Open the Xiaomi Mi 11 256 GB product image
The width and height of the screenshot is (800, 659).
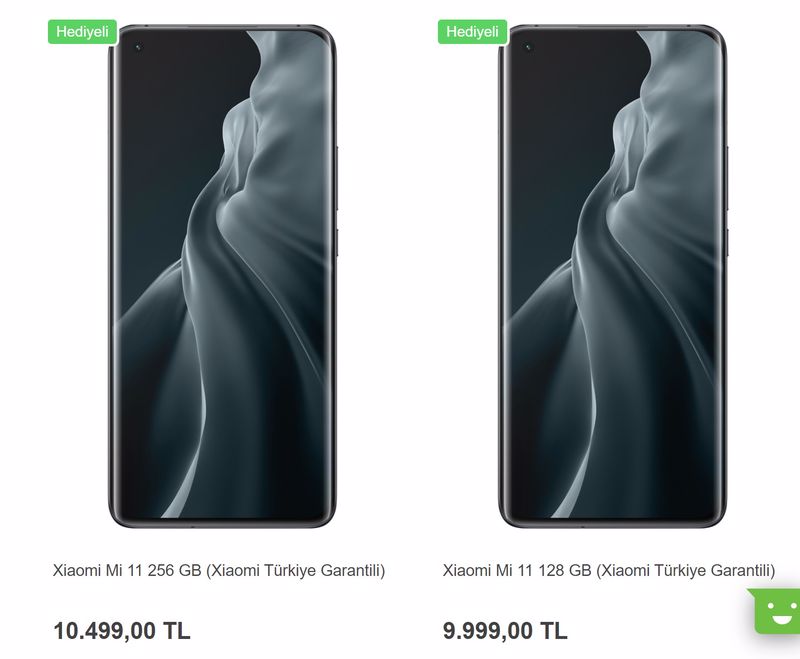[222, 276]
